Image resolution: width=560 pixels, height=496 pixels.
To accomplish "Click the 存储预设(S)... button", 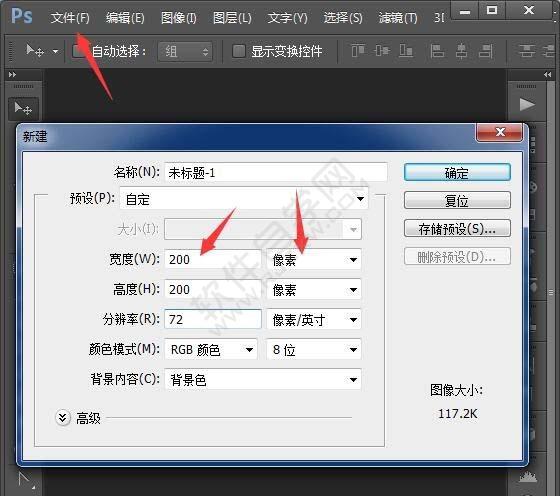I will (x=457, y=228).
